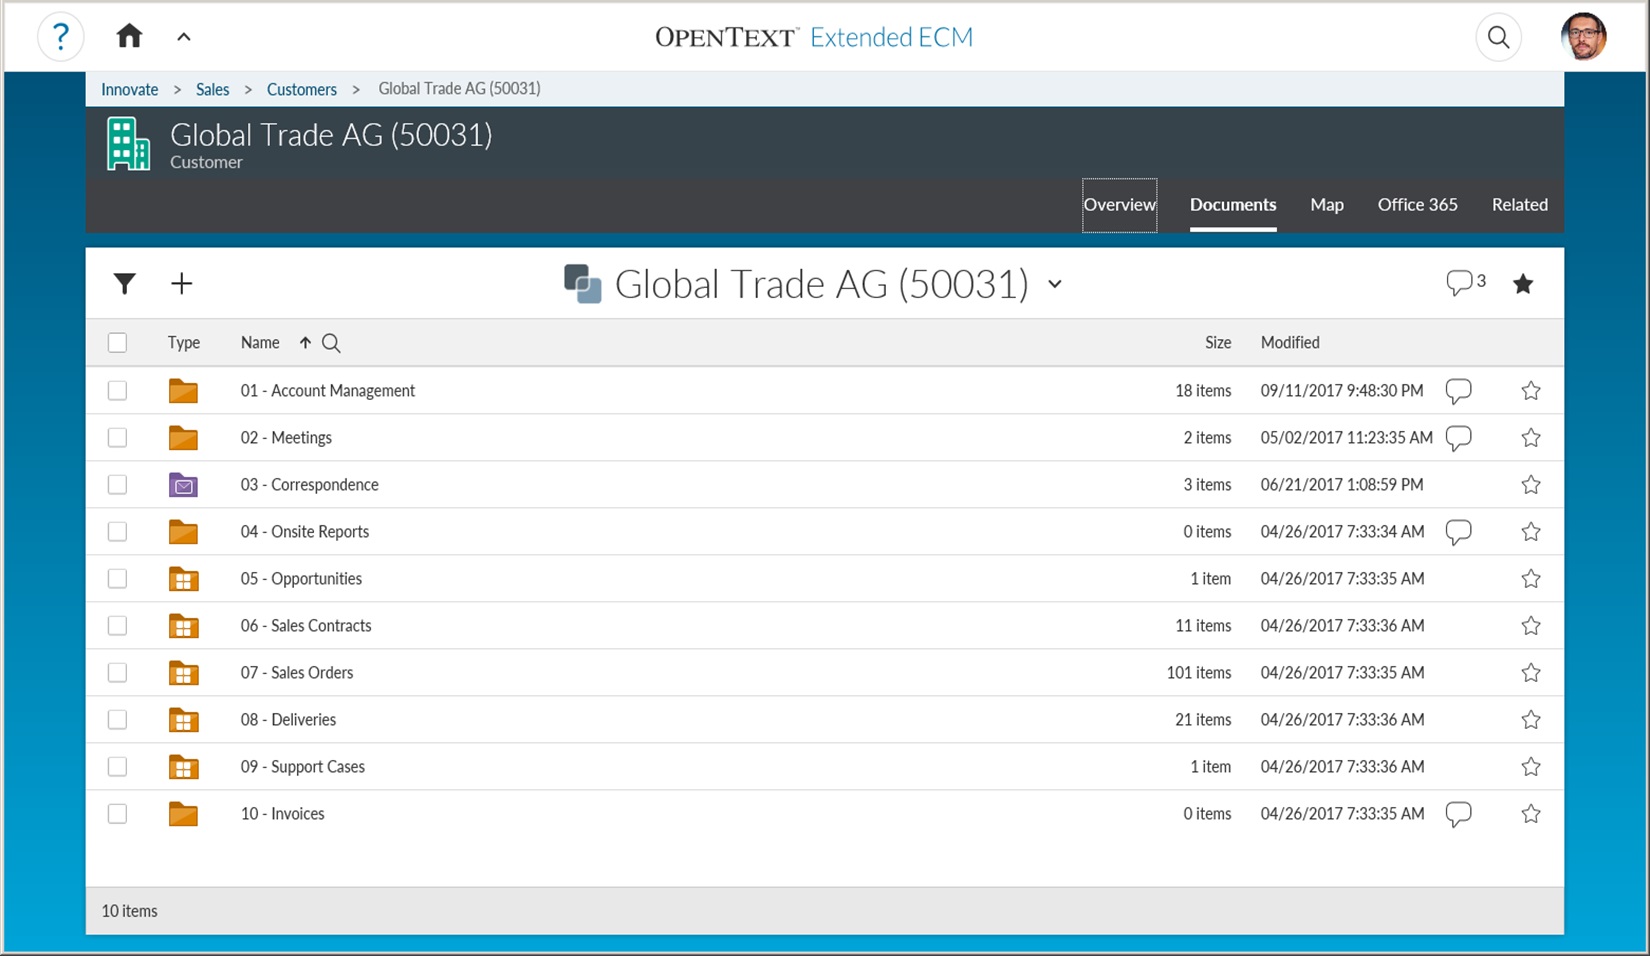The width and height of the screenshot is (1650, 956).
Task: Follow the Innovate breadcrumb link
Action: coord(130,89)
